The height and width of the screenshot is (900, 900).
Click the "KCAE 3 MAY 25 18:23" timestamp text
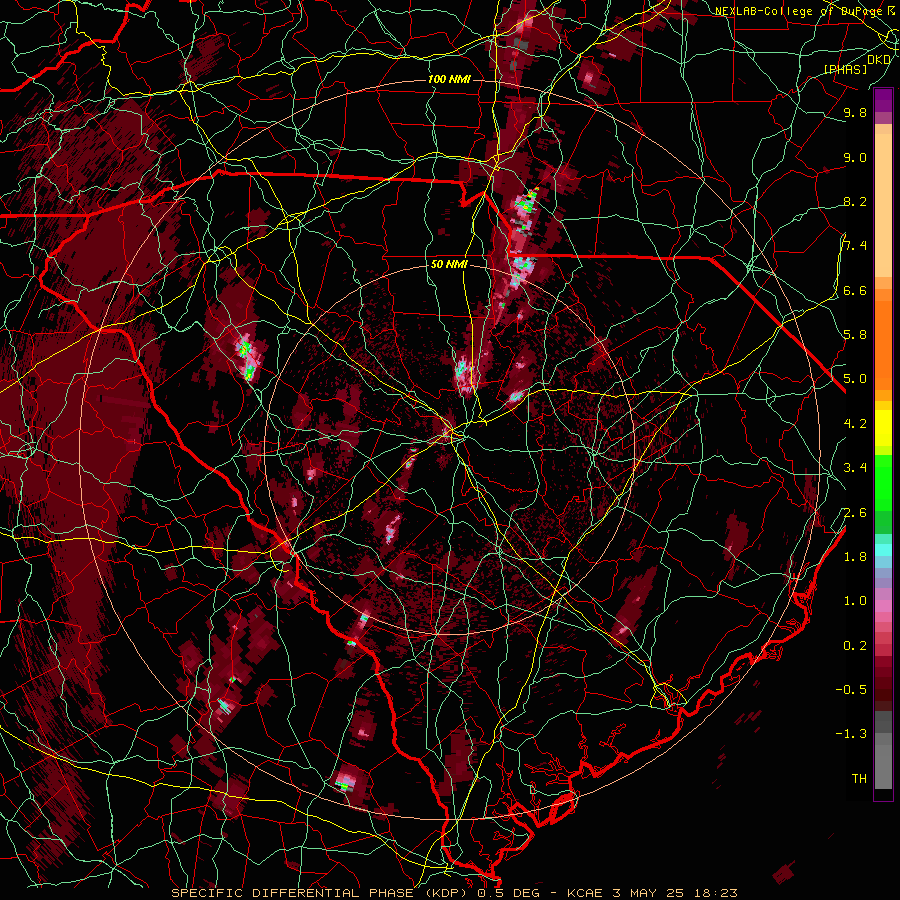coord(651,893)
